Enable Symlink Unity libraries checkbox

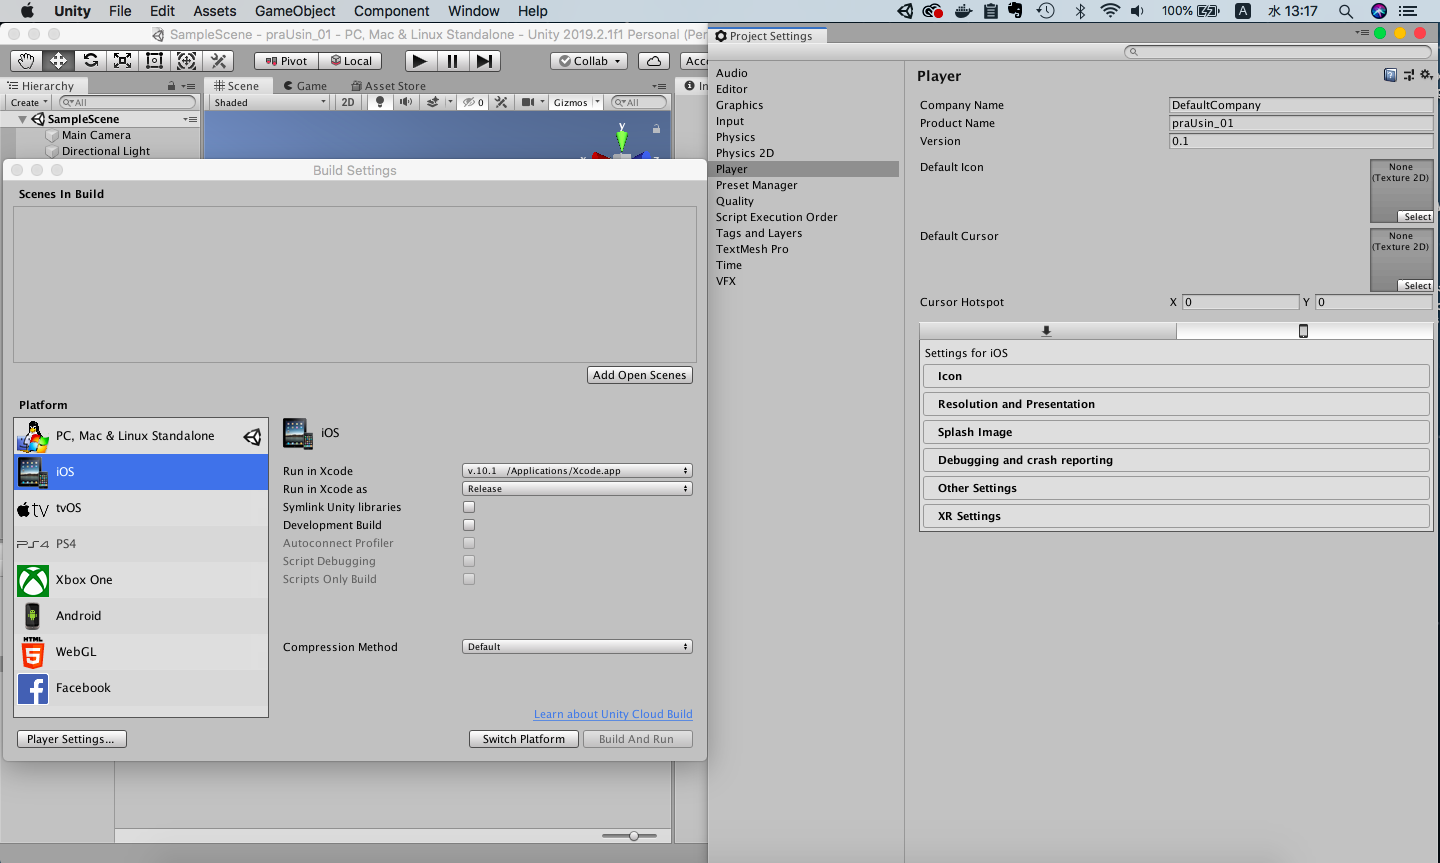point(469,507)
